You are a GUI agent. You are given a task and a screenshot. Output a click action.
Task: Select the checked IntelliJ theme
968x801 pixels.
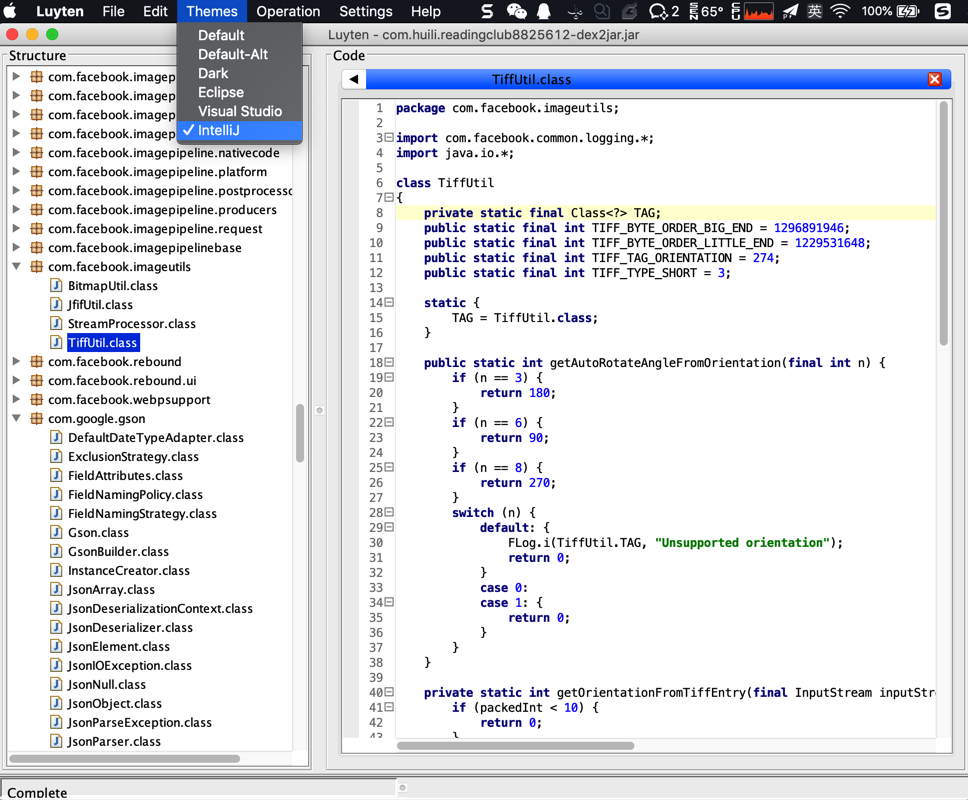240,130
